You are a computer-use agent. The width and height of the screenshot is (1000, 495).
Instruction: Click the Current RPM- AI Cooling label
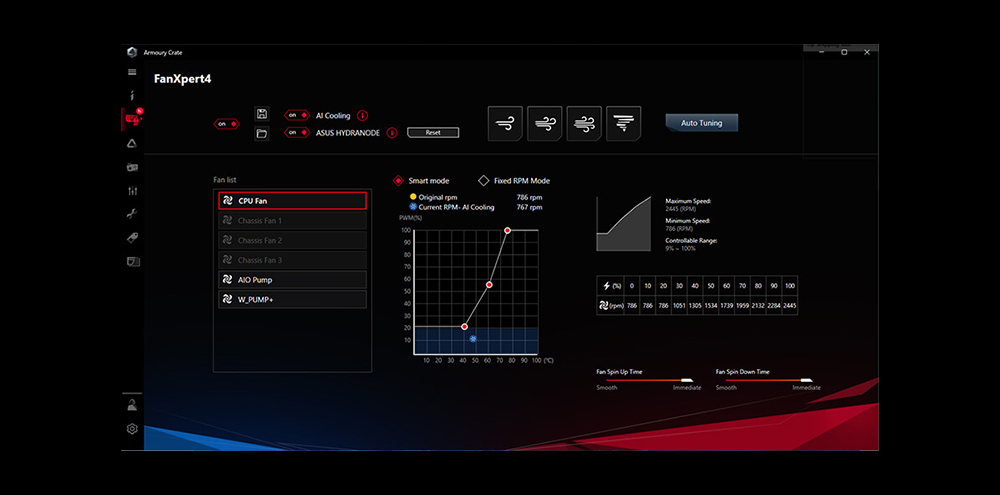point(457,207)
